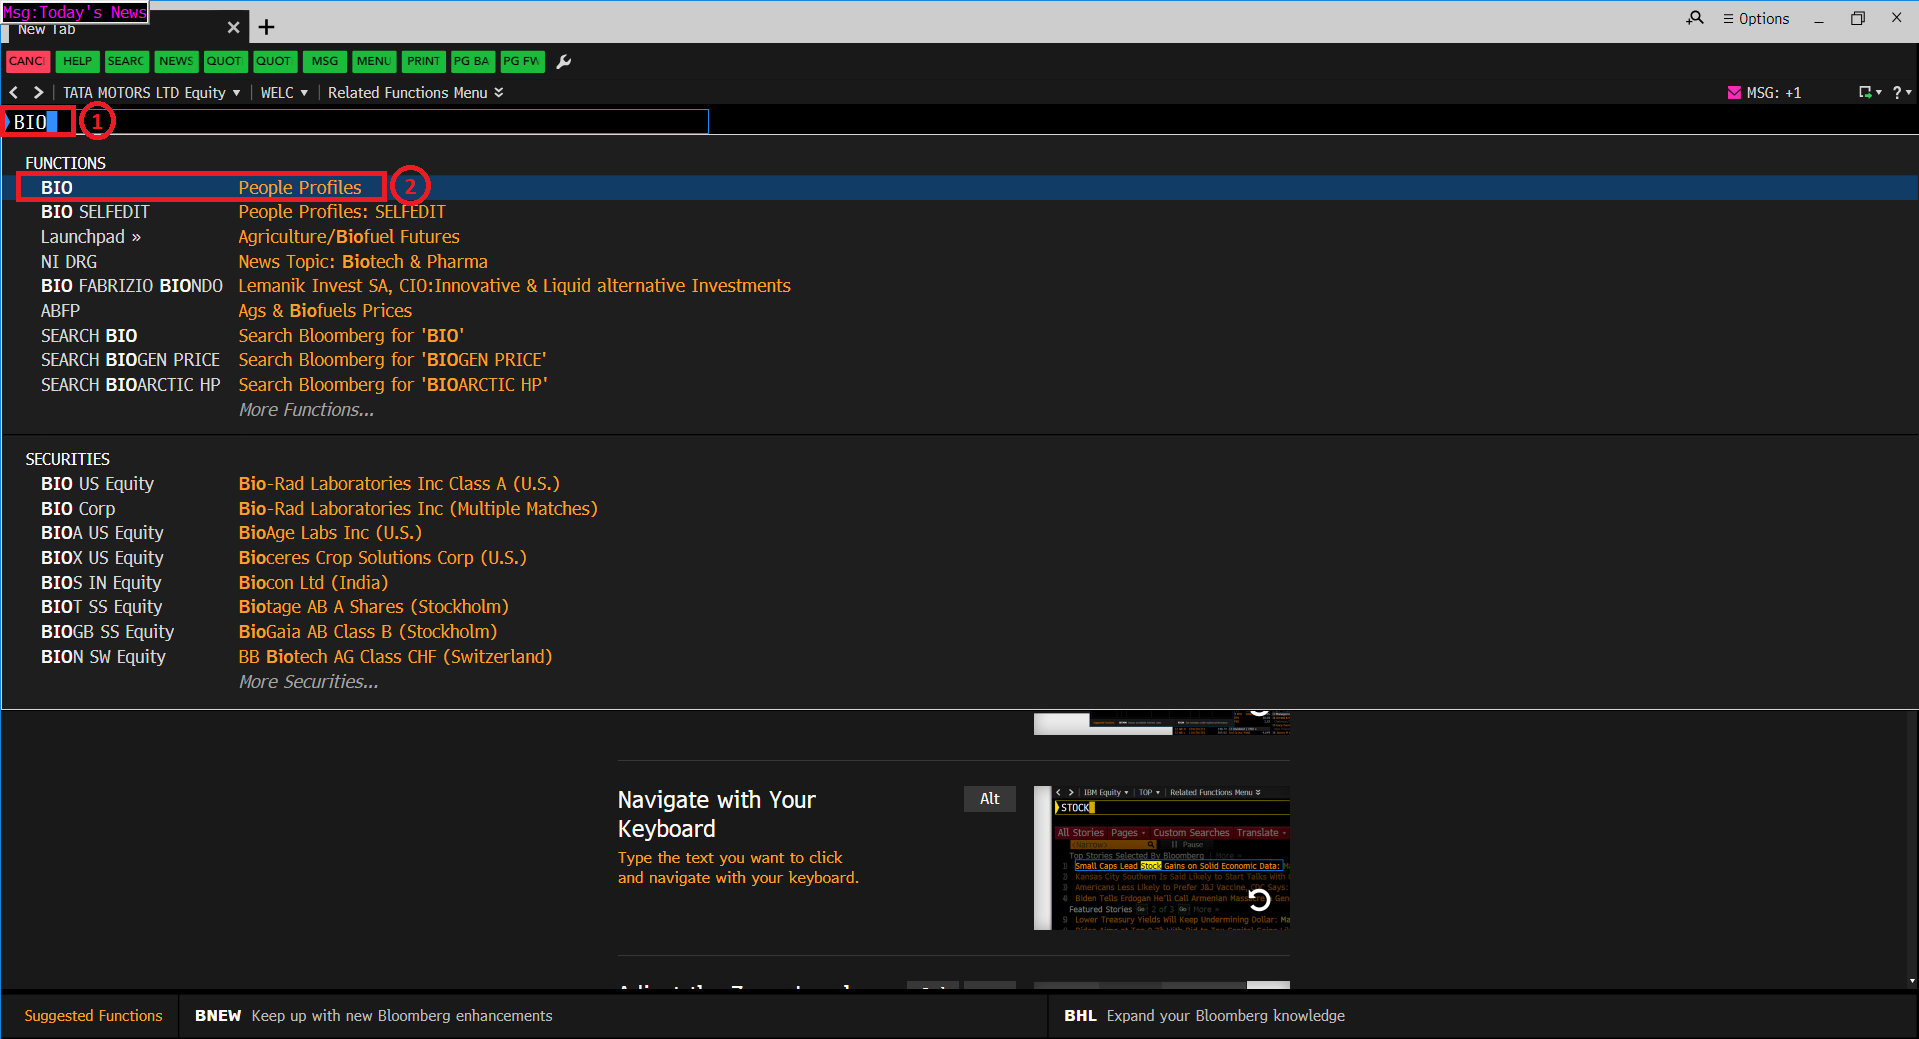This screenshot has width=1919, height=1039.
Task: Click the green MSG button
Action: 325,61
